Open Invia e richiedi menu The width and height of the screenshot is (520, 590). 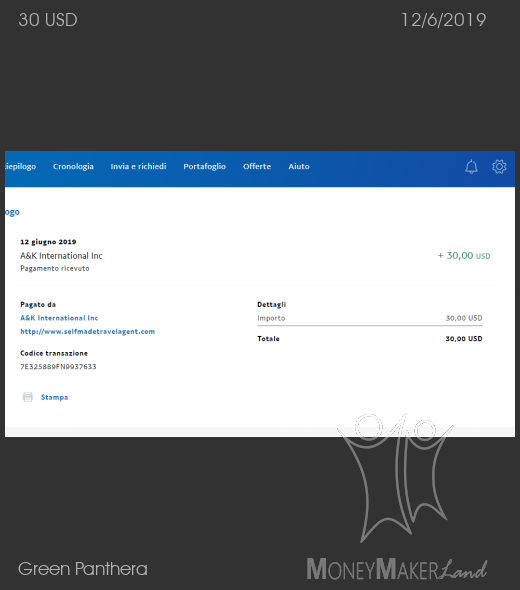click(138, 166)
